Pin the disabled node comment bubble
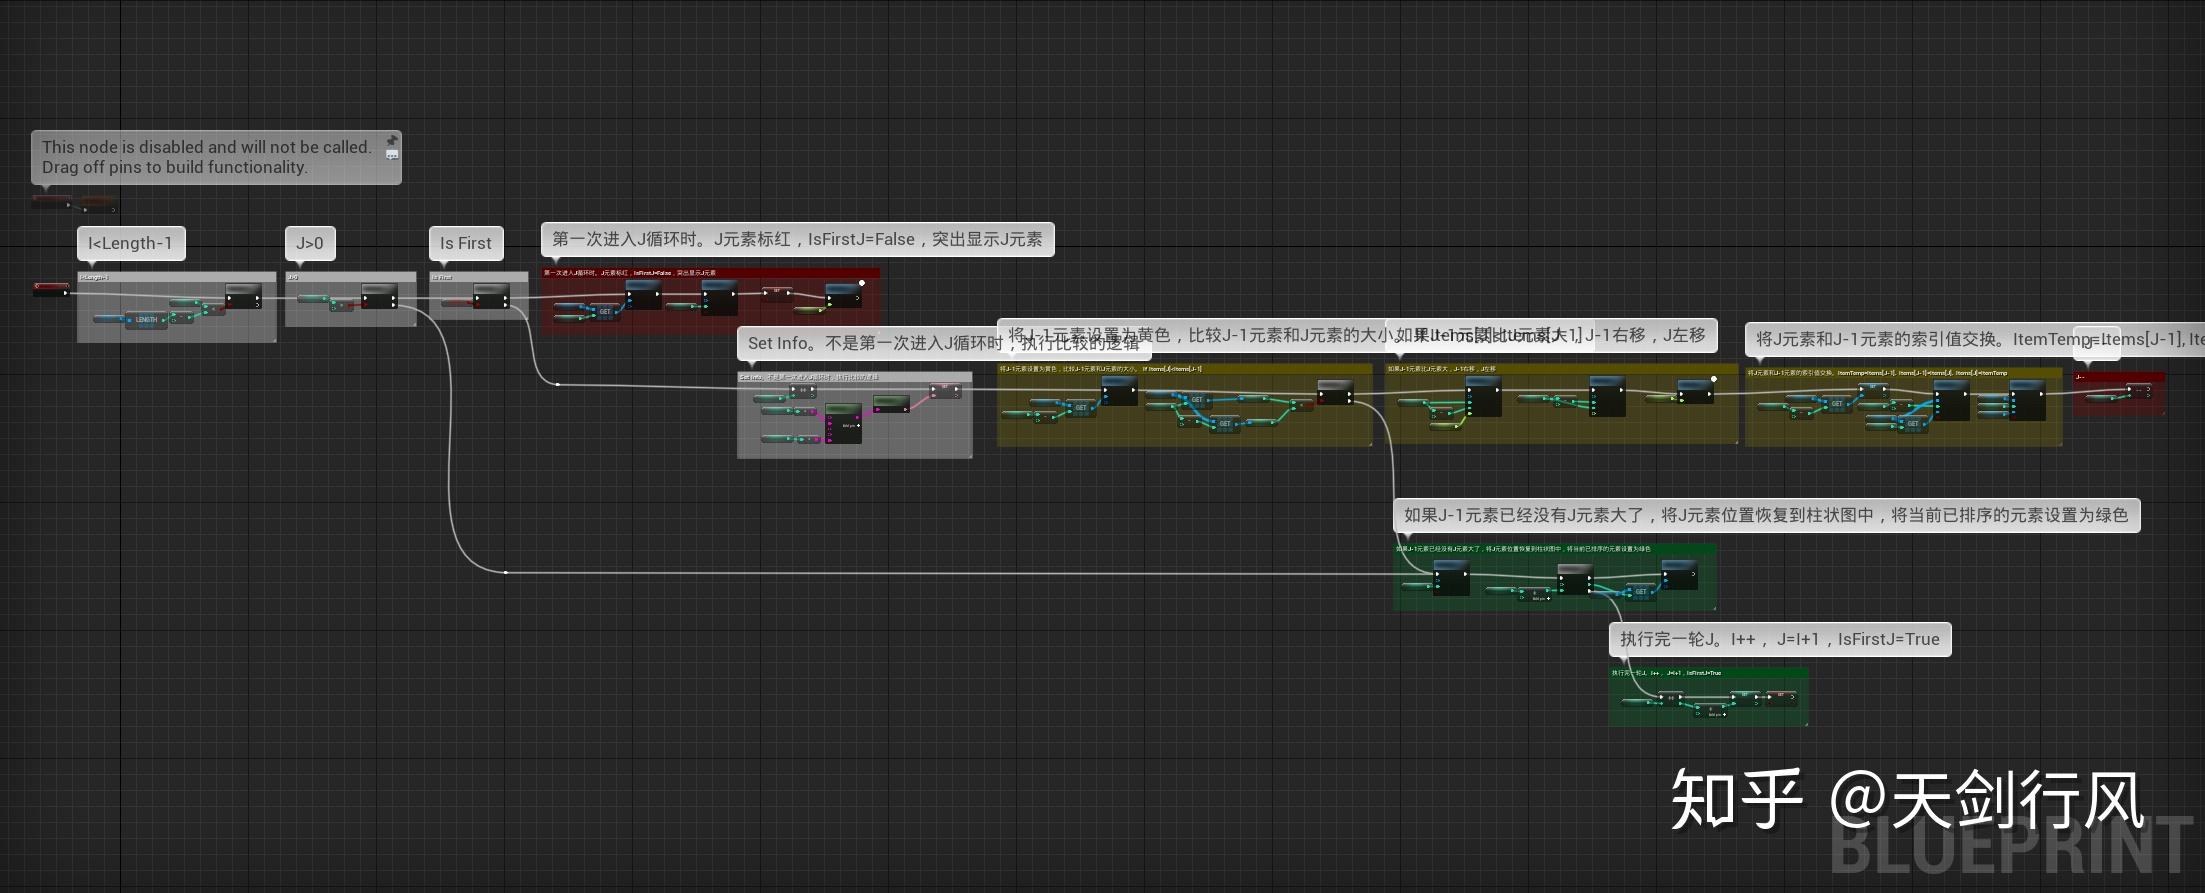 [392, 140]
